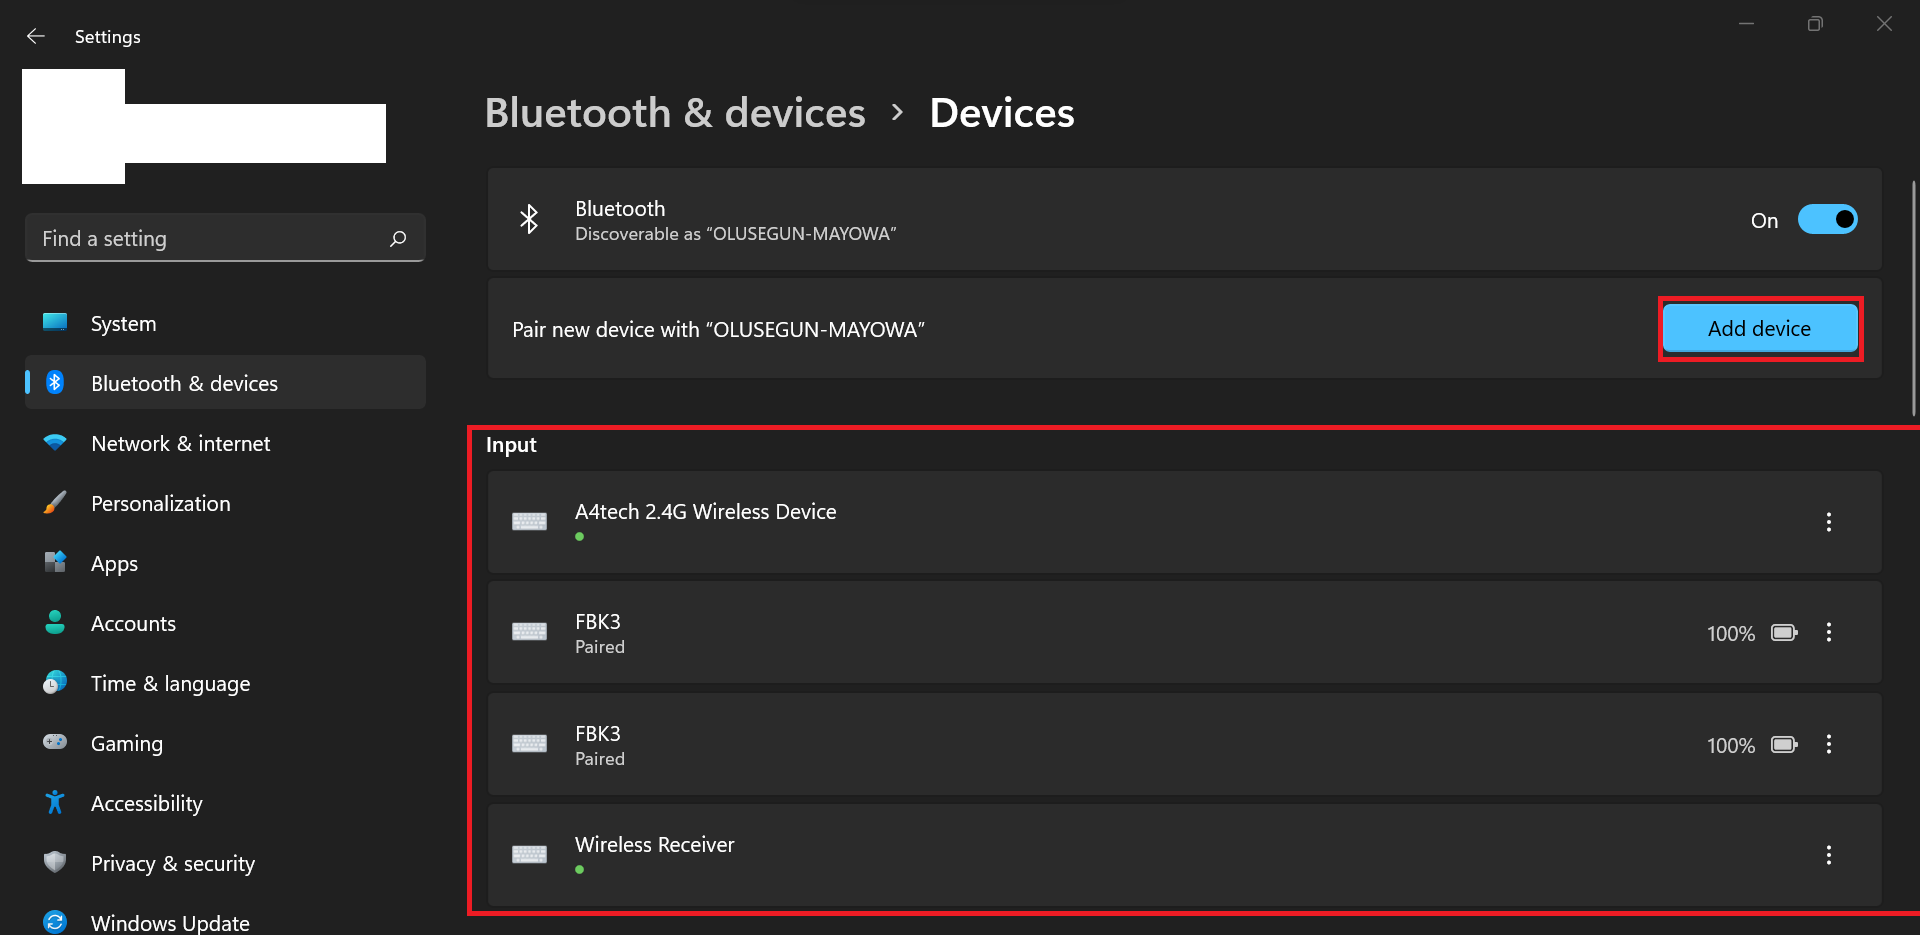Click the search magnifier icon
This screenshot has height=935, width=1920.
[x=398, y=239]
